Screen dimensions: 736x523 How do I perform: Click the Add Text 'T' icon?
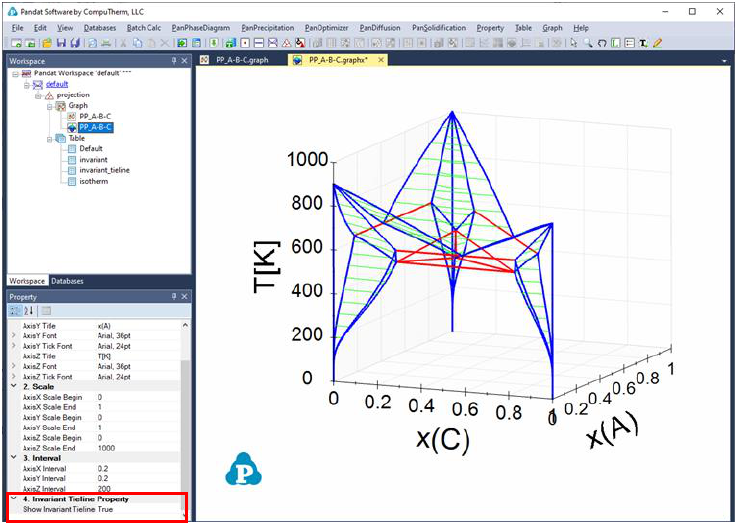click(644, 43)
